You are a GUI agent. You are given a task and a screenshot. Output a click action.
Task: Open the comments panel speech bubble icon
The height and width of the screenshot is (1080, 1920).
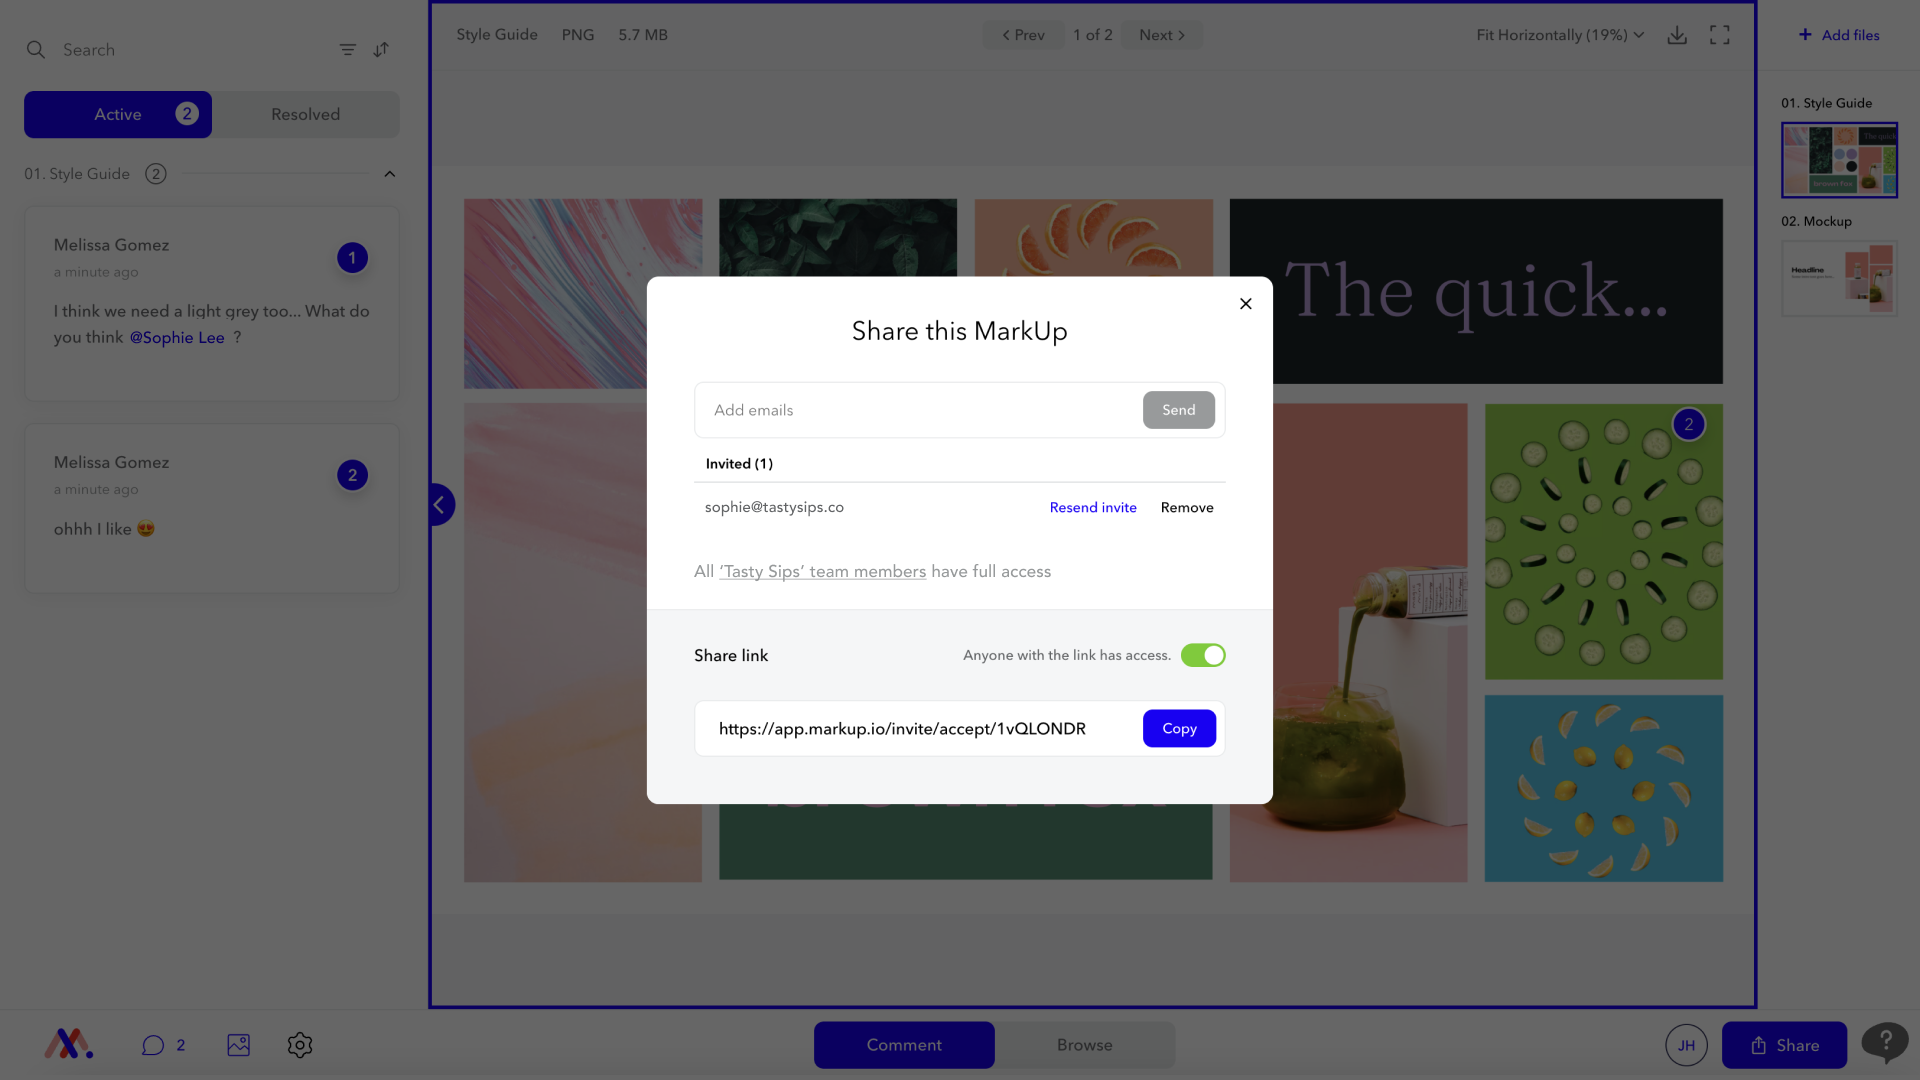point(152,1044)
